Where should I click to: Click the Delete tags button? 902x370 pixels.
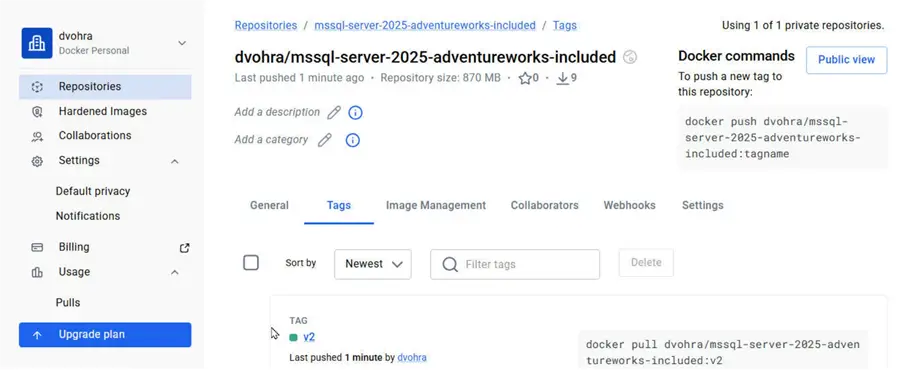coord(646,262)
